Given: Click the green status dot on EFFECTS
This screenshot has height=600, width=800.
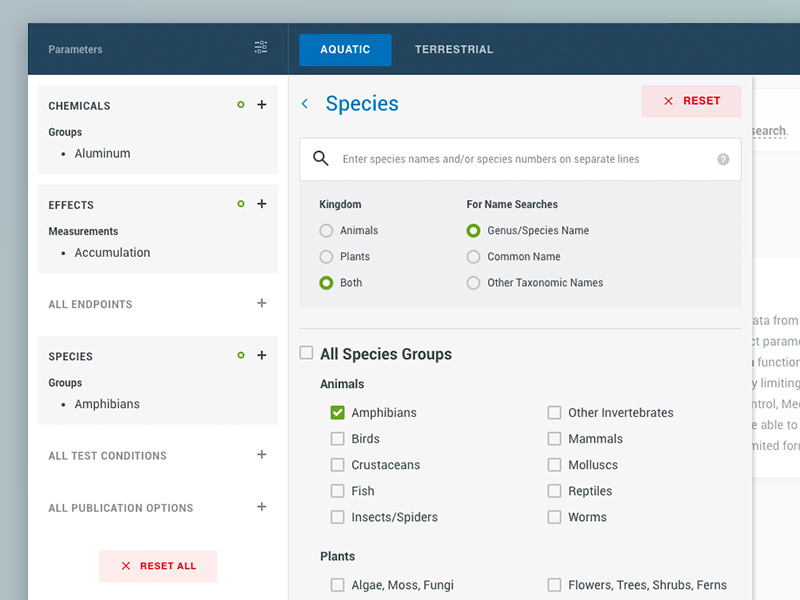Looking at the screenshot, I should [x=241, y=204].
